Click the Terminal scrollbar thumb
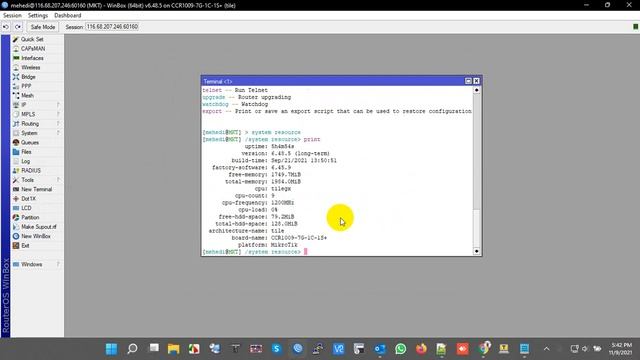This screenshot has height=360, width=640. (476, 230)
